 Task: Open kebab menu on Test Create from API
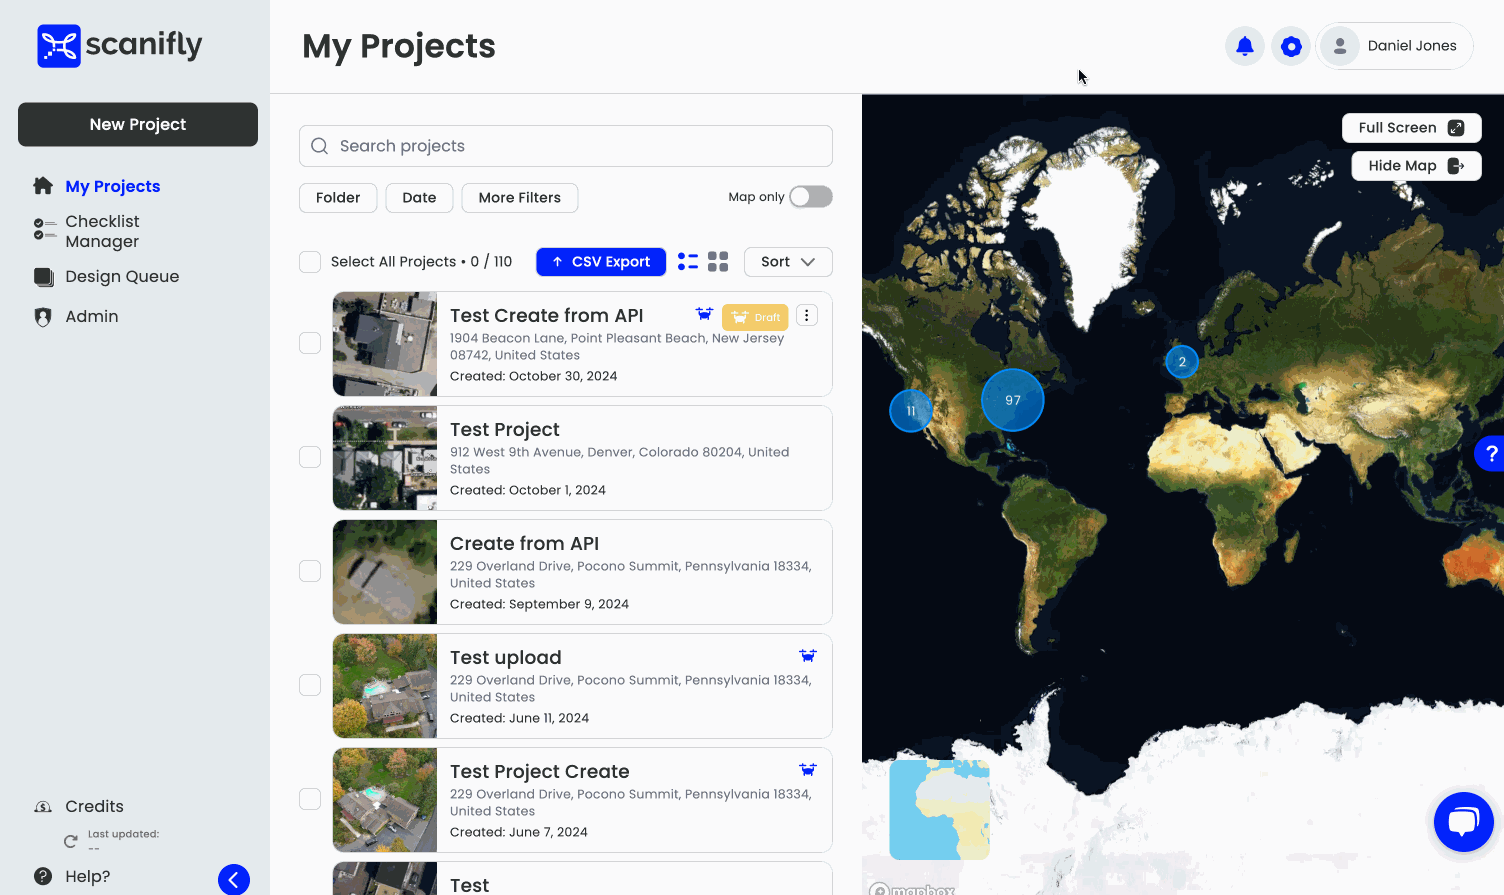pos(806,316)
